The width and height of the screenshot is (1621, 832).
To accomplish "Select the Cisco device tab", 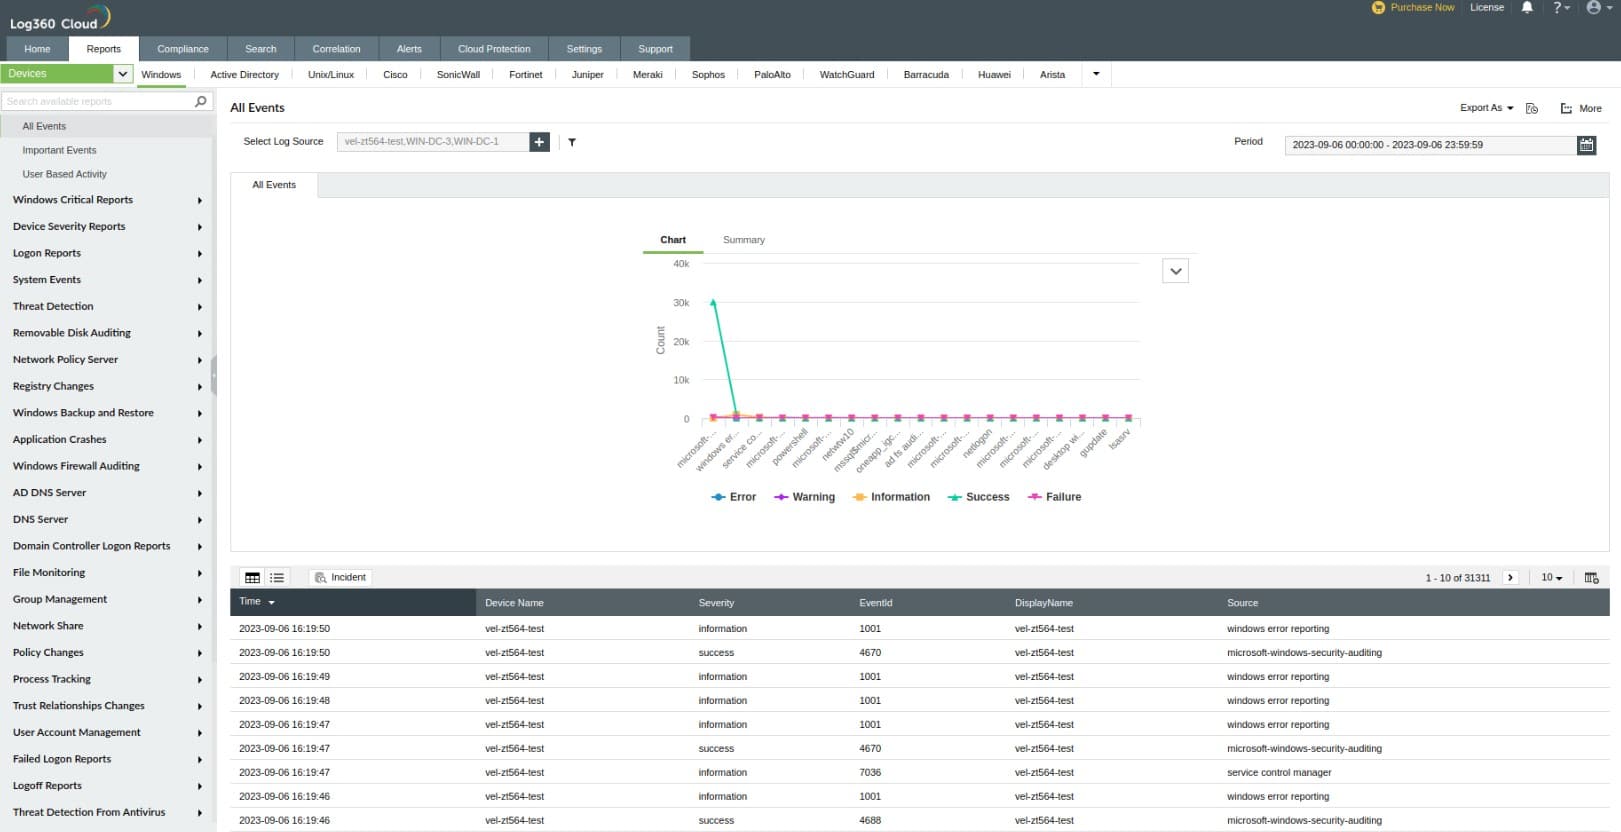I will [395, 75].
